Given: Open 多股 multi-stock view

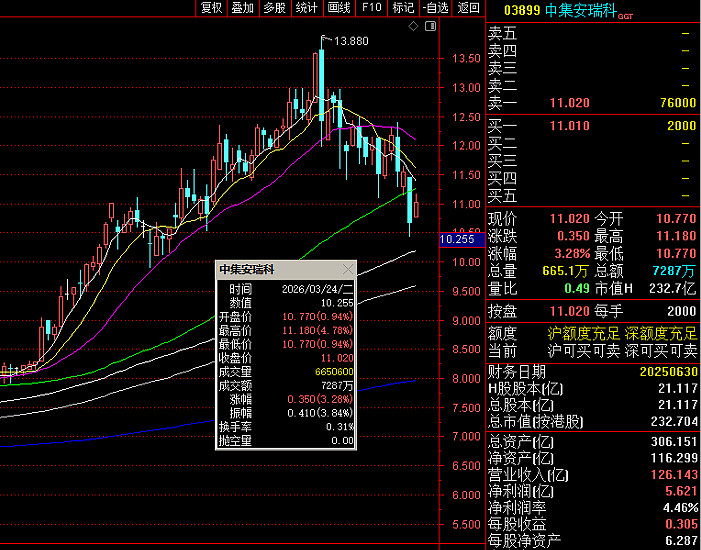Looking at the screenshot, I should tap(274, 8).
